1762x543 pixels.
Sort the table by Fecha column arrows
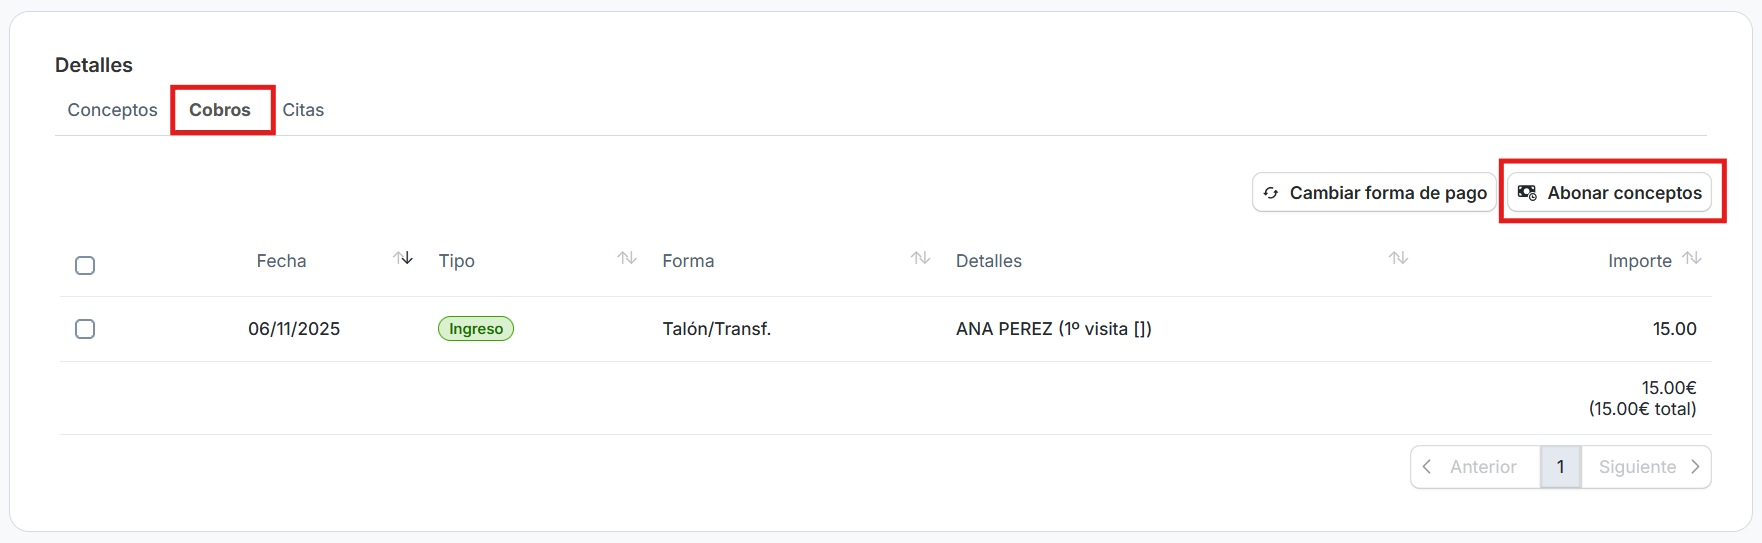click(403, 259)
